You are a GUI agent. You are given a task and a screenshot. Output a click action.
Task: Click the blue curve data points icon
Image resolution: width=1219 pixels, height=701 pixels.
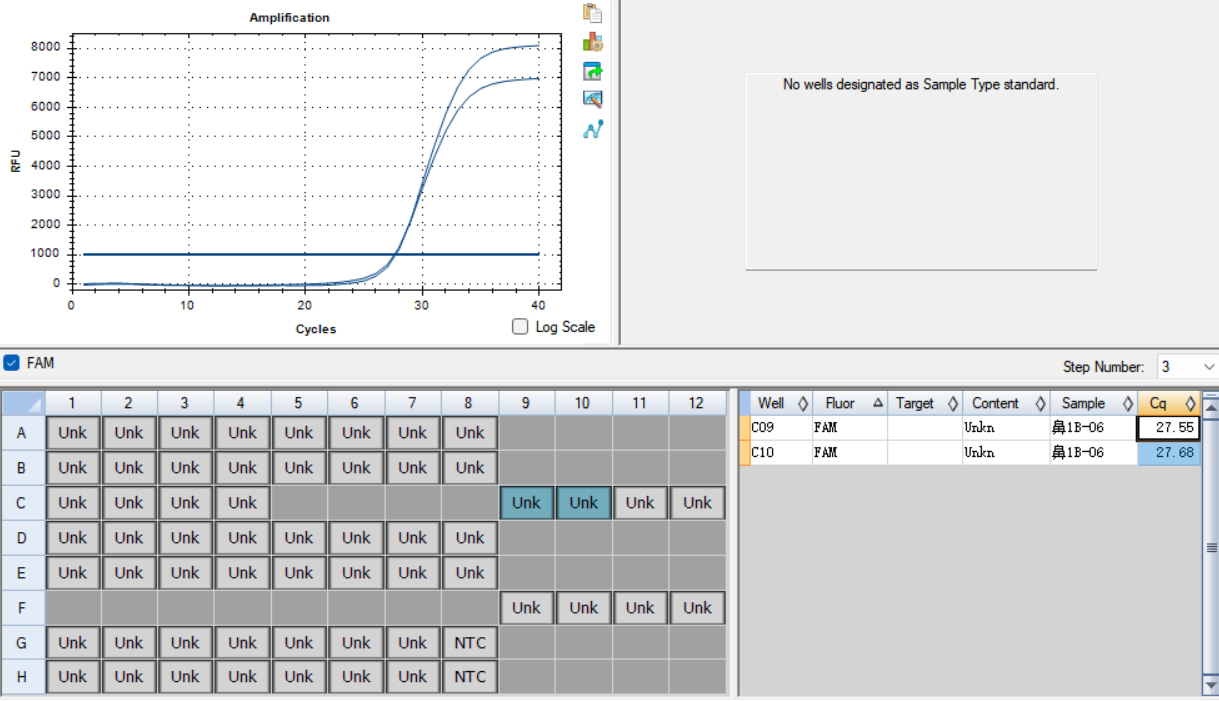(593, 129)
